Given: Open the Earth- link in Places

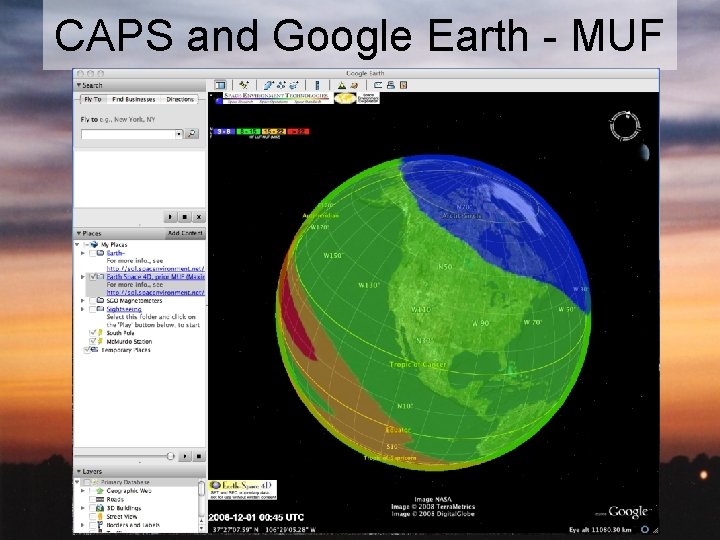Looking at the screenshot, I should 116,253.
